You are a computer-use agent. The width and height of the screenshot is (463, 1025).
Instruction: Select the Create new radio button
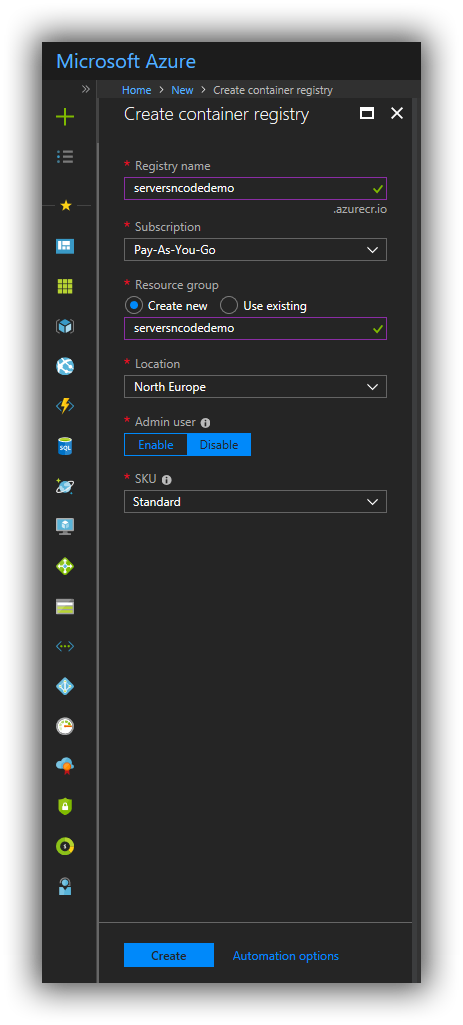coord(134,305)
